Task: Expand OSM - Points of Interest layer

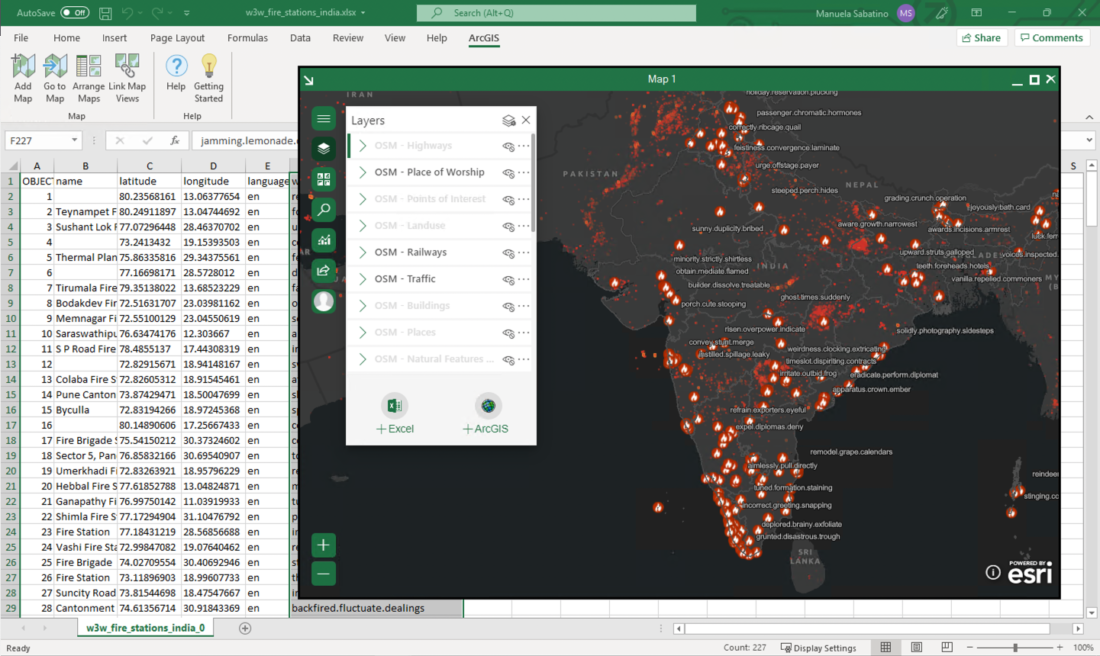Action: click(363, 199)
